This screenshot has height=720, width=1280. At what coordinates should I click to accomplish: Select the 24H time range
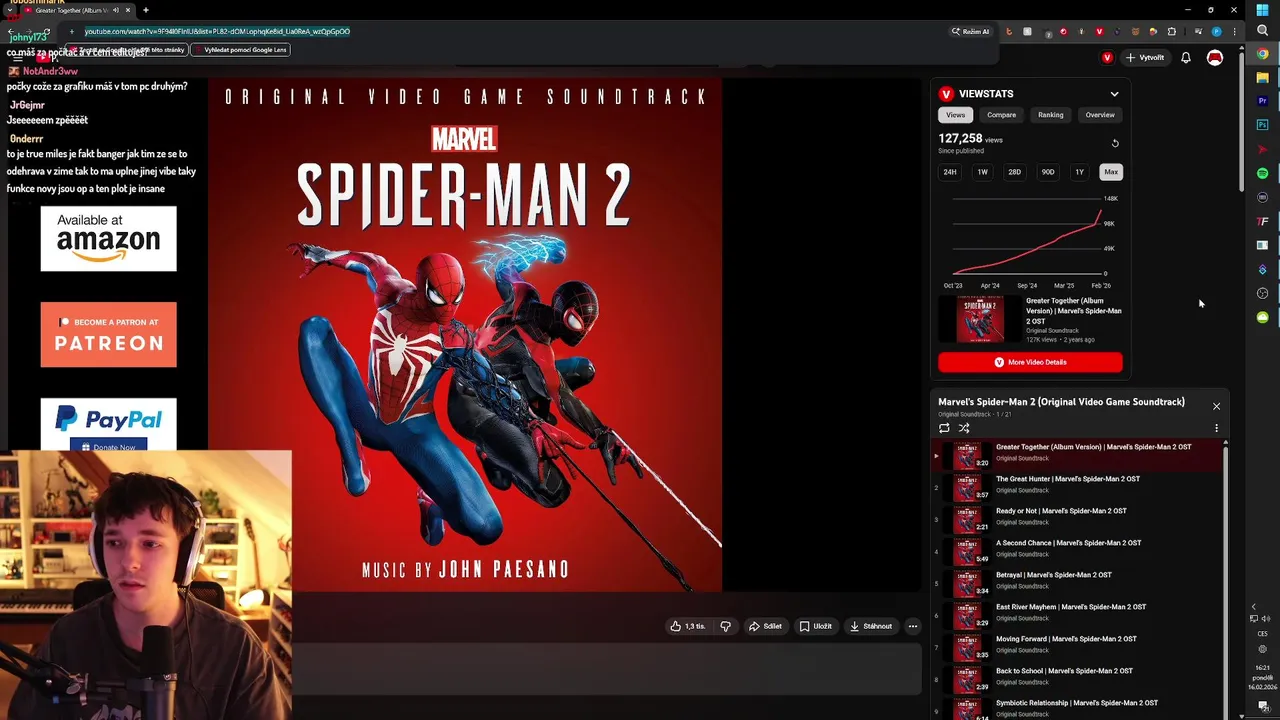tap(950, 172)
